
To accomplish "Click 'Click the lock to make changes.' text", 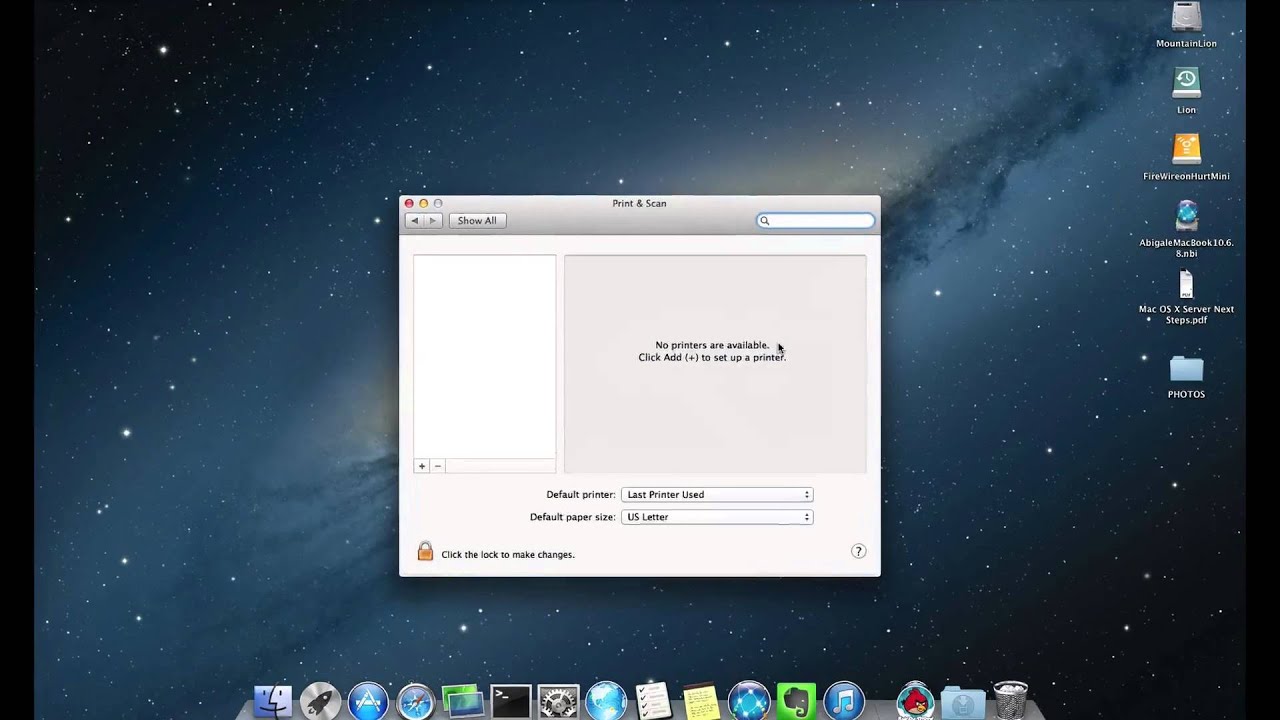I will pyautogui.click(x=508, y=554).
